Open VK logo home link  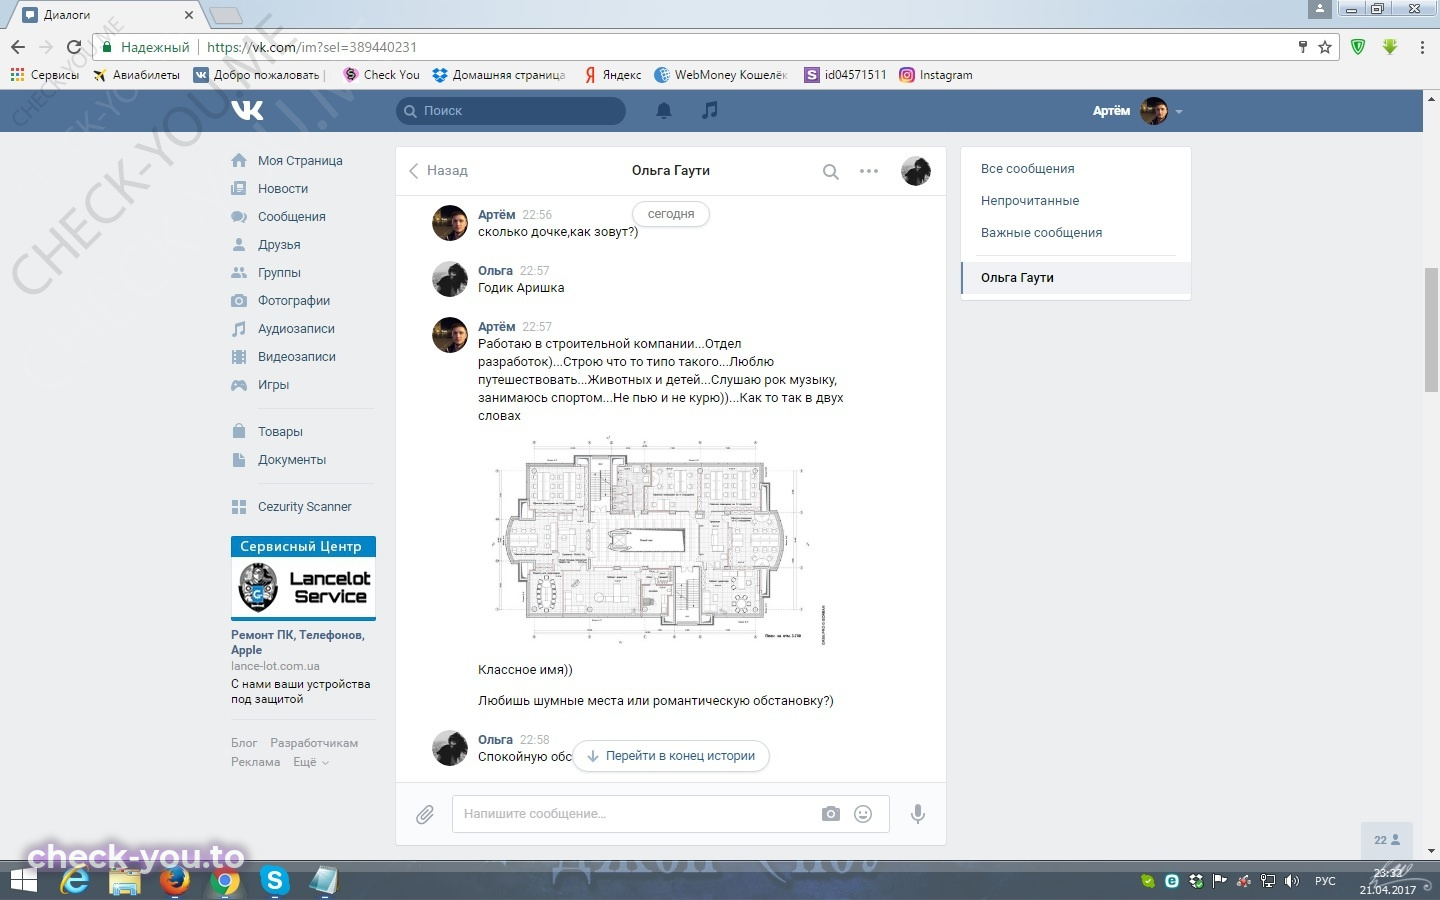pyautogui.click(x=247, y=110)
